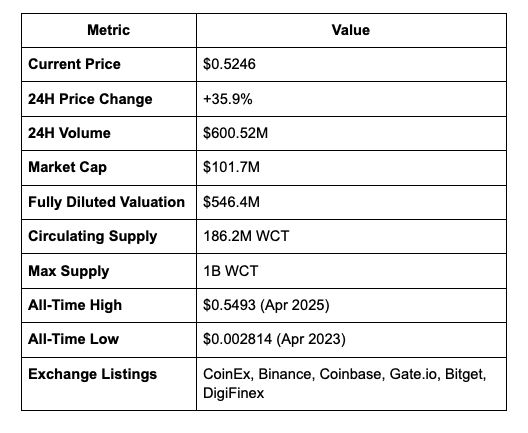This screenshot has width=528, height=433.
Task: Click the $101.7M market cap value
Action: 231,167
